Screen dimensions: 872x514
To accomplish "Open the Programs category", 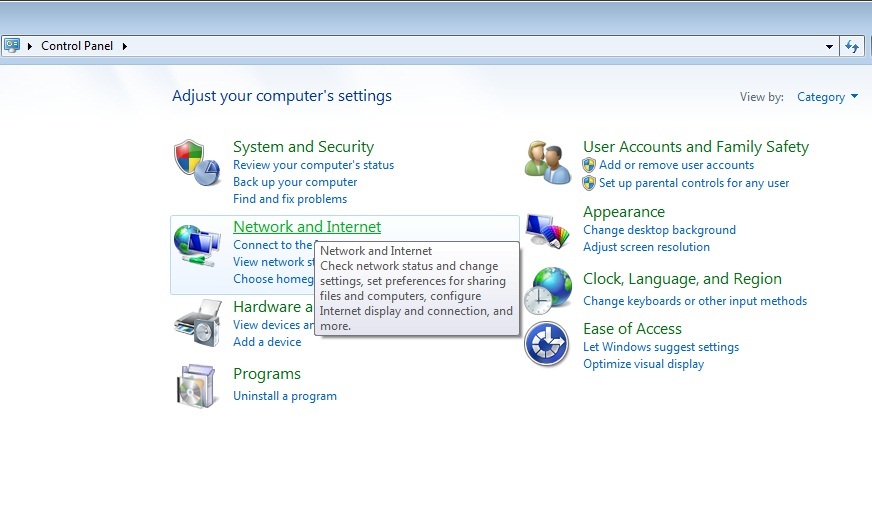I will [267, 374].
